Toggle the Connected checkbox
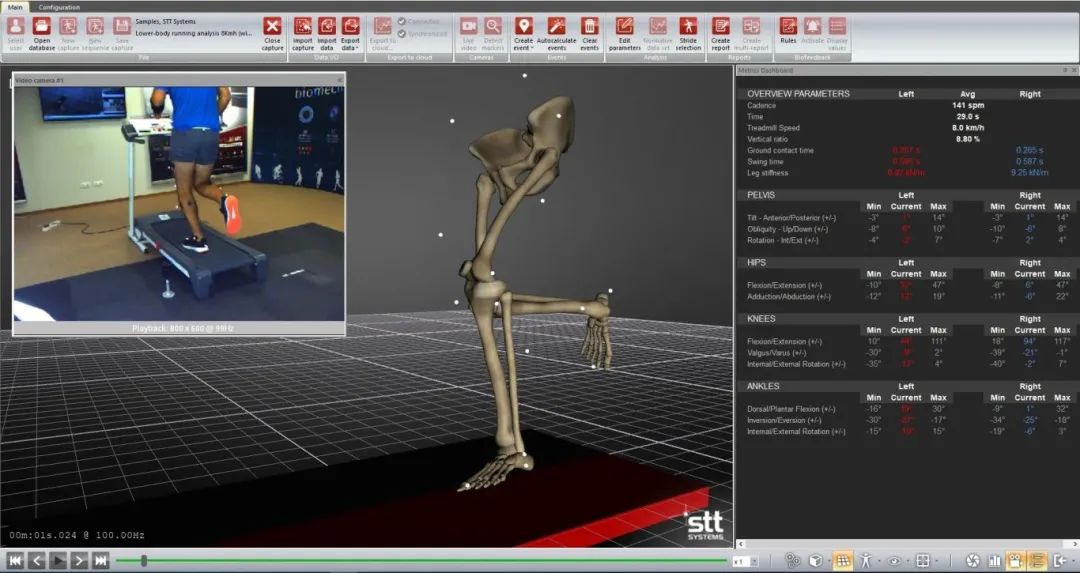Viewport: 1080px width, 573px height. [x=402, y=21]
